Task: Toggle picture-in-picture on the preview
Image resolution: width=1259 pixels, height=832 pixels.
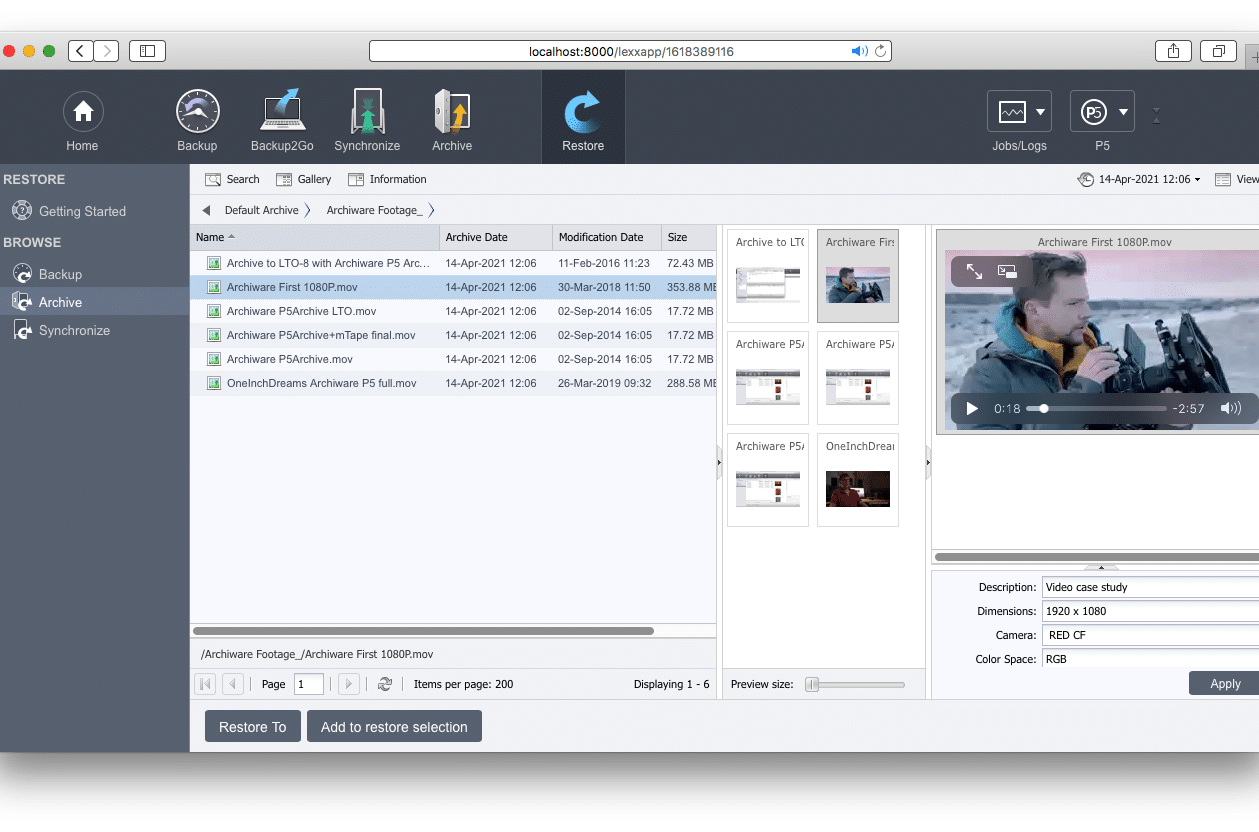Action: point(1007,271)
